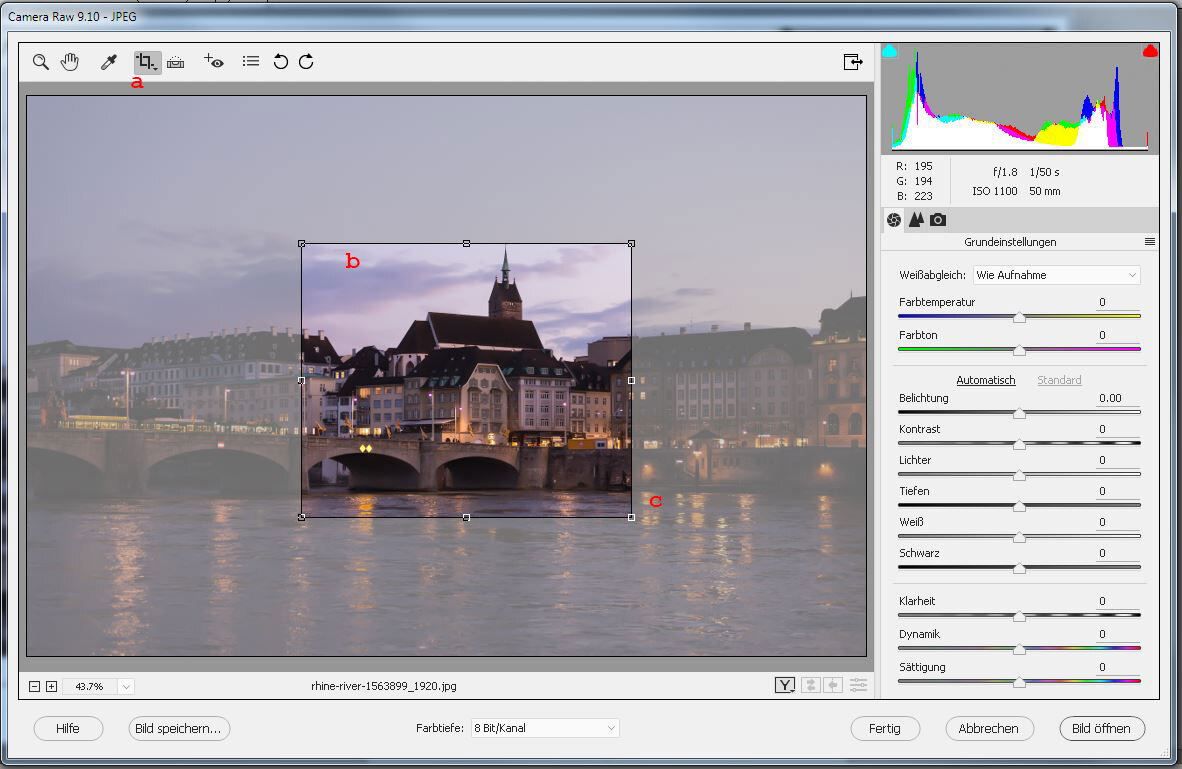Open the Weißabgleich dropdown
Screen dimensions: 1182x769
coord(1056,275)
